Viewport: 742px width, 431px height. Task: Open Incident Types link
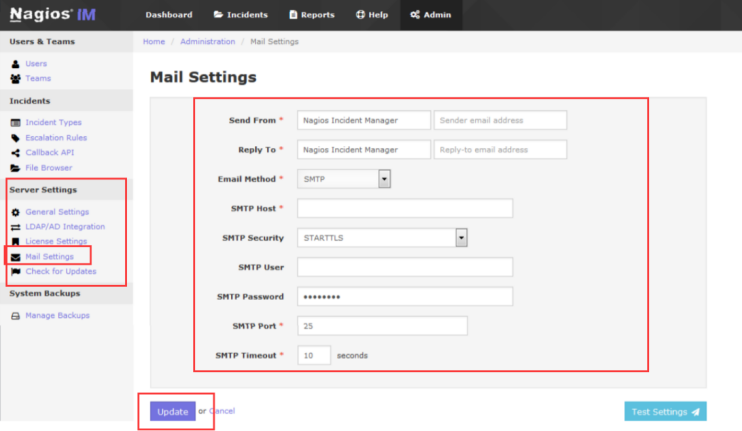[53, 123]
